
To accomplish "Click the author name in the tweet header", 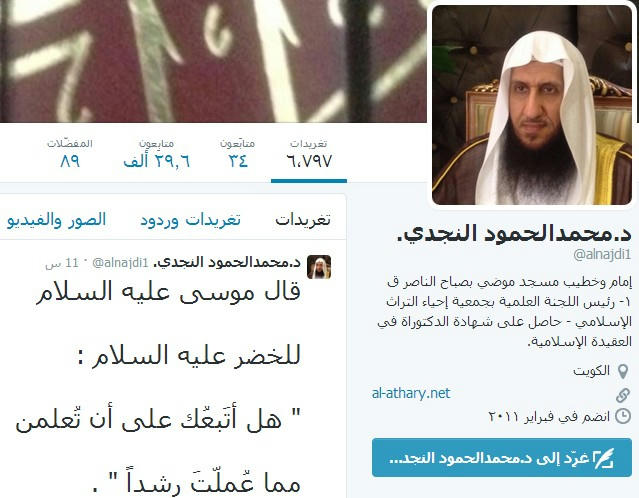I will (227, 262).
